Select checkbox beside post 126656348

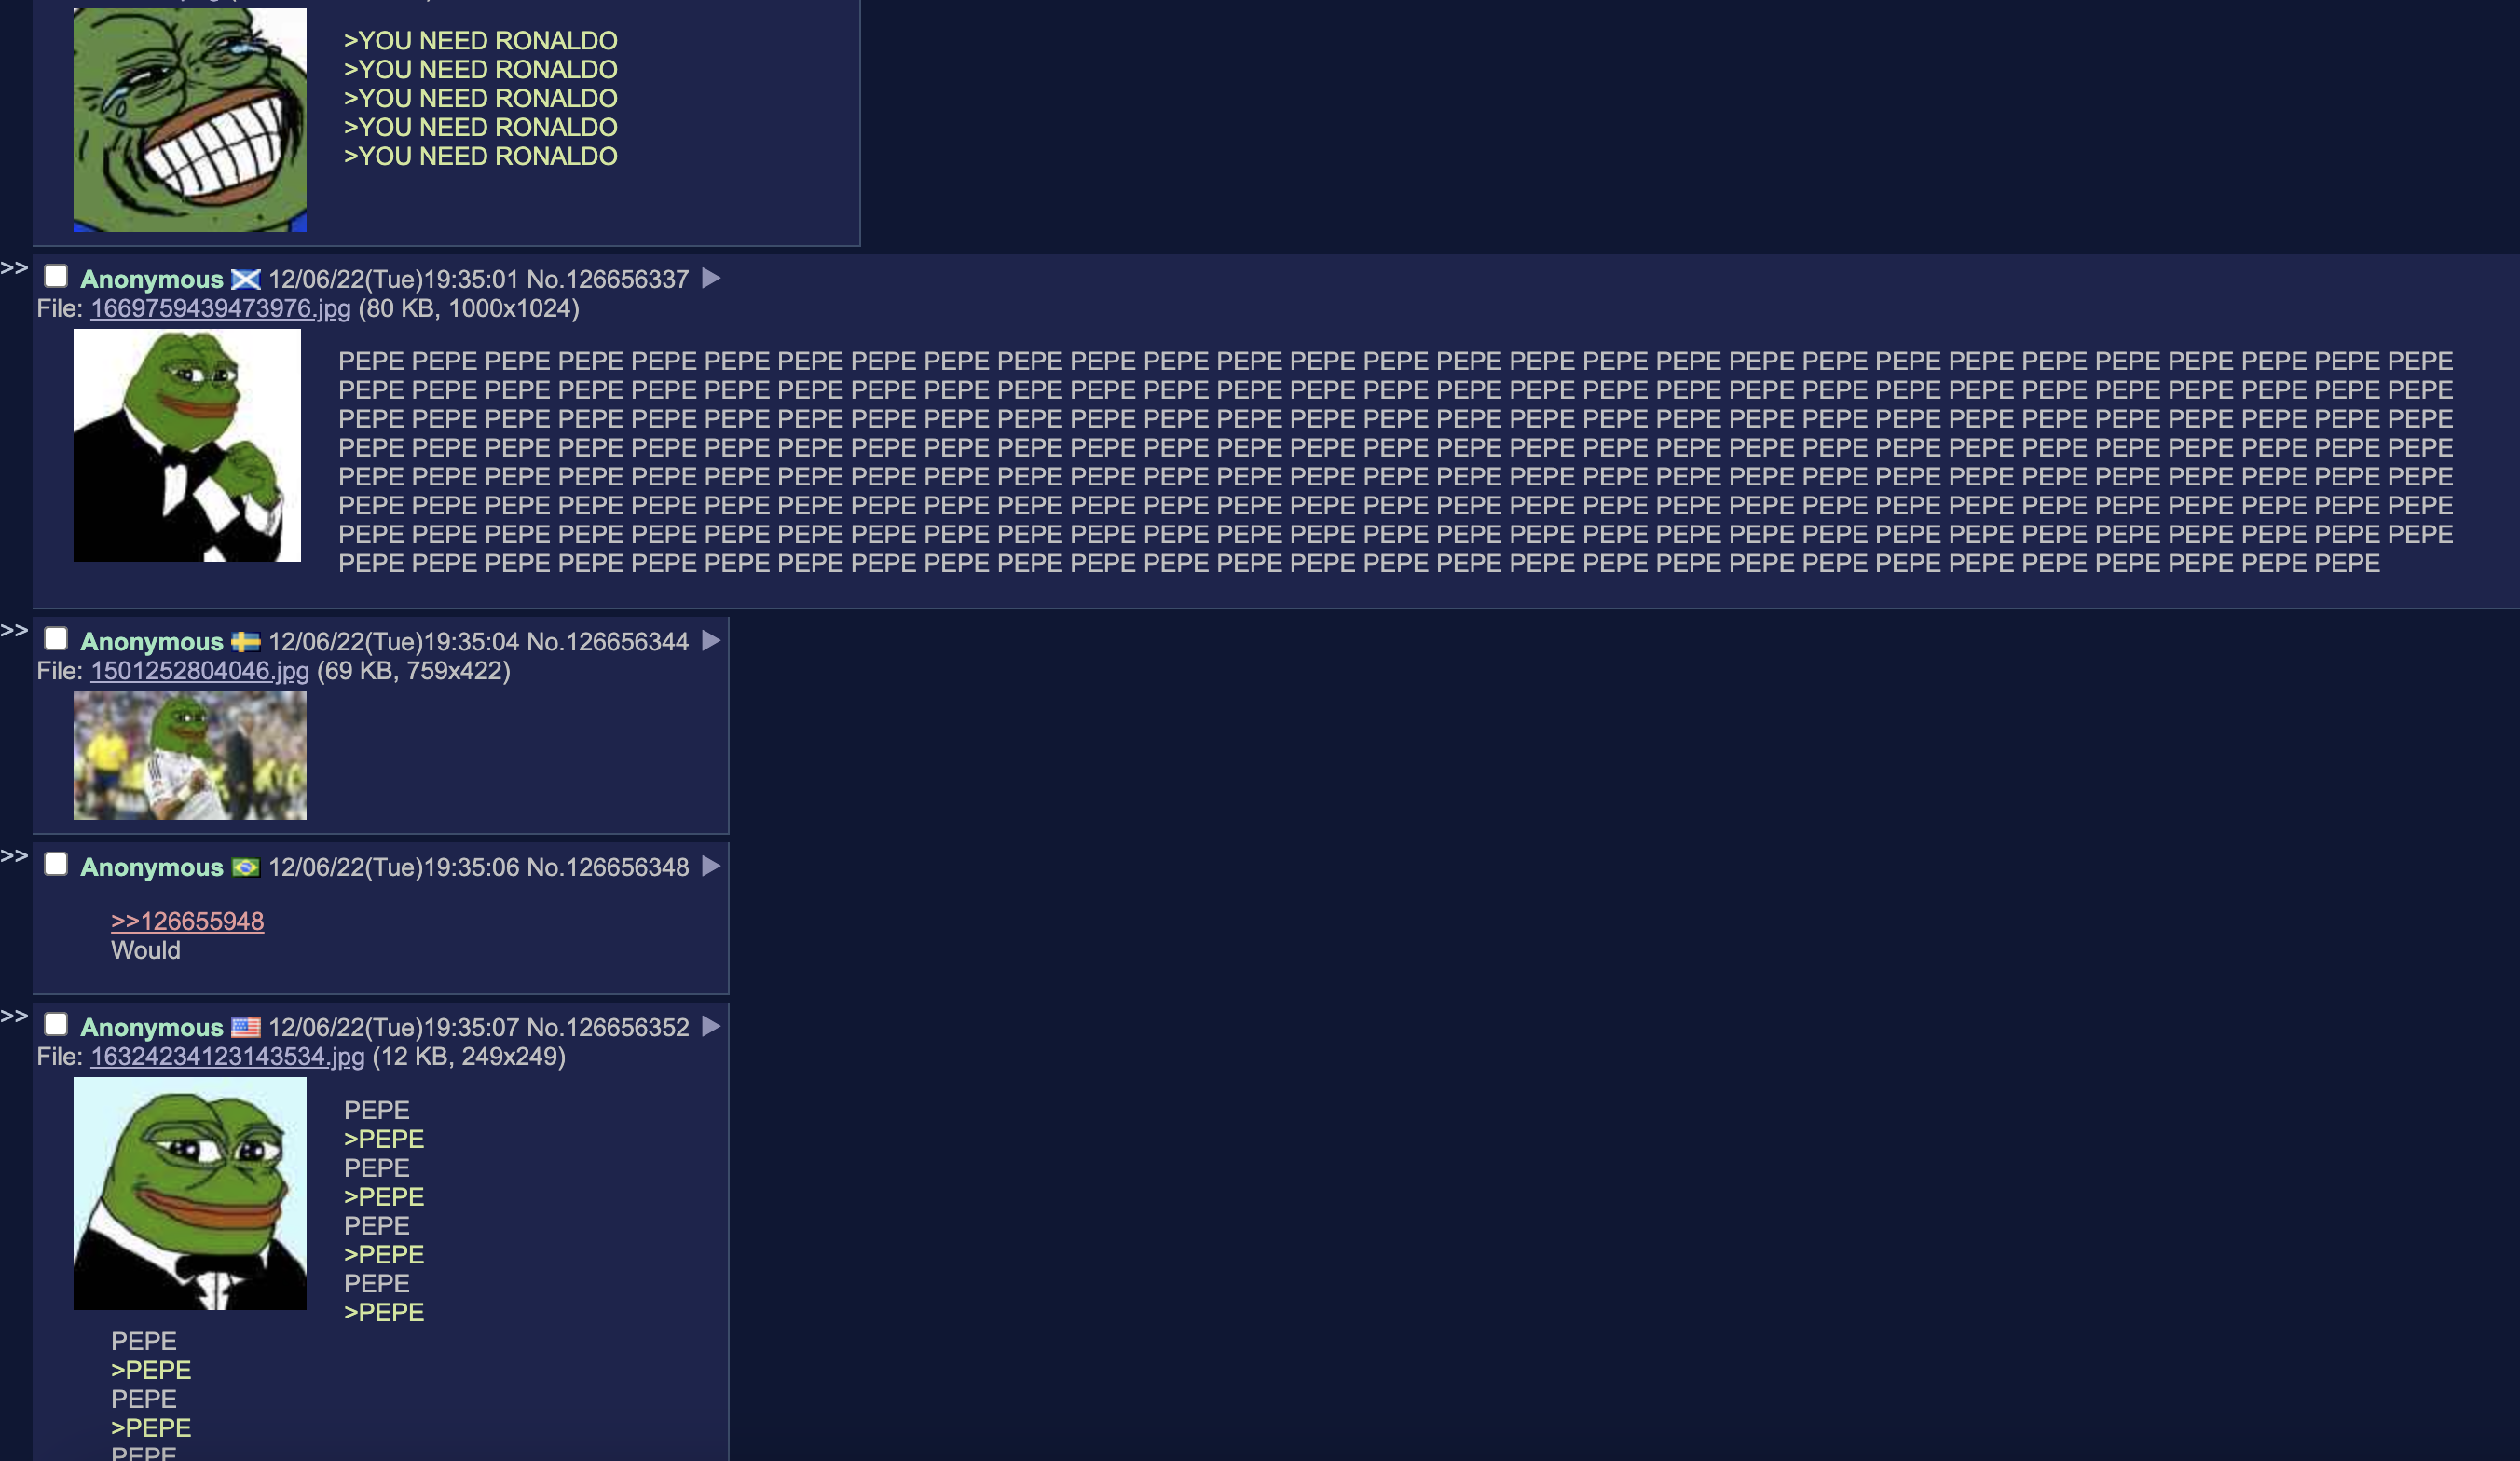(x=56, y=864)
